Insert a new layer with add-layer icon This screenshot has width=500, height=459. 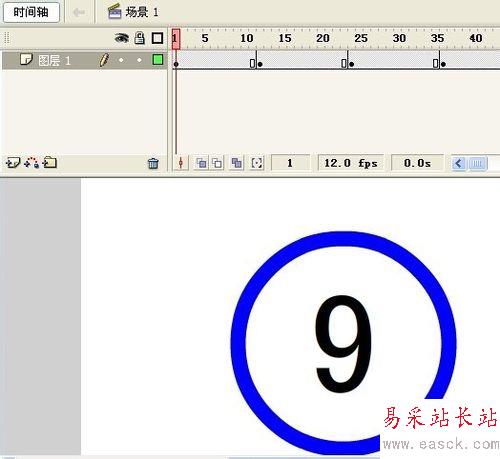coord(13,163)
